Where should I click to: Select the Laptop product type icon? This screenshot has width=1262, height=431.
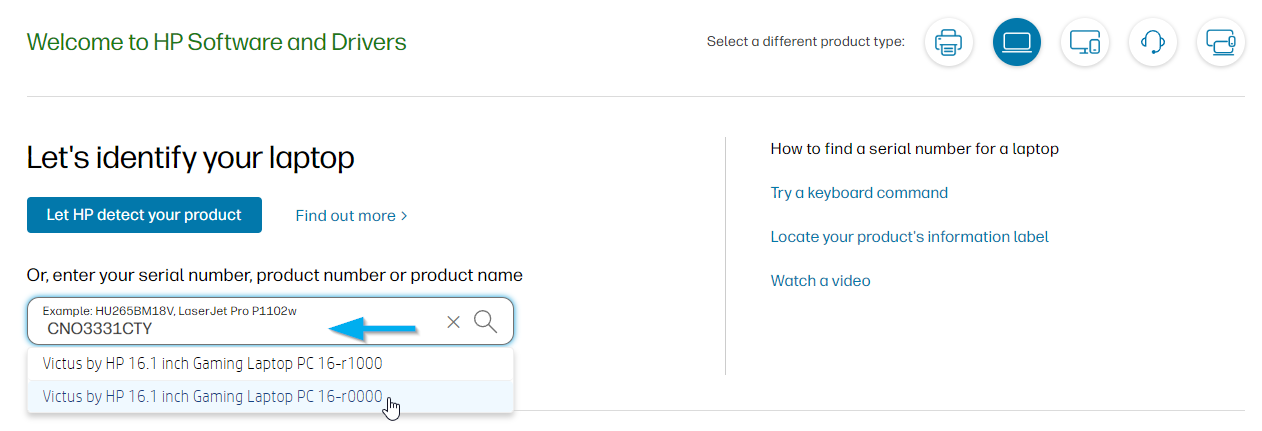tap(1016, 43)
